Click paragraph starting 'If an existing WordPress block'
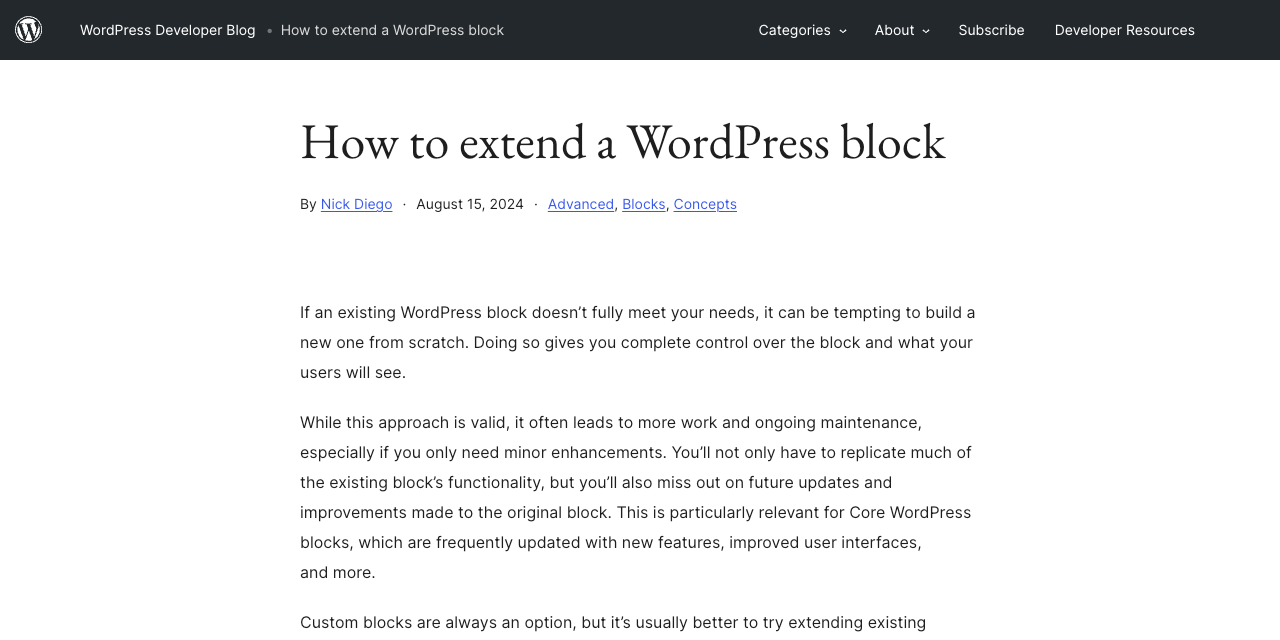Image resolution: width=1280 pixels, height=640 pixels. click(640, 342)
